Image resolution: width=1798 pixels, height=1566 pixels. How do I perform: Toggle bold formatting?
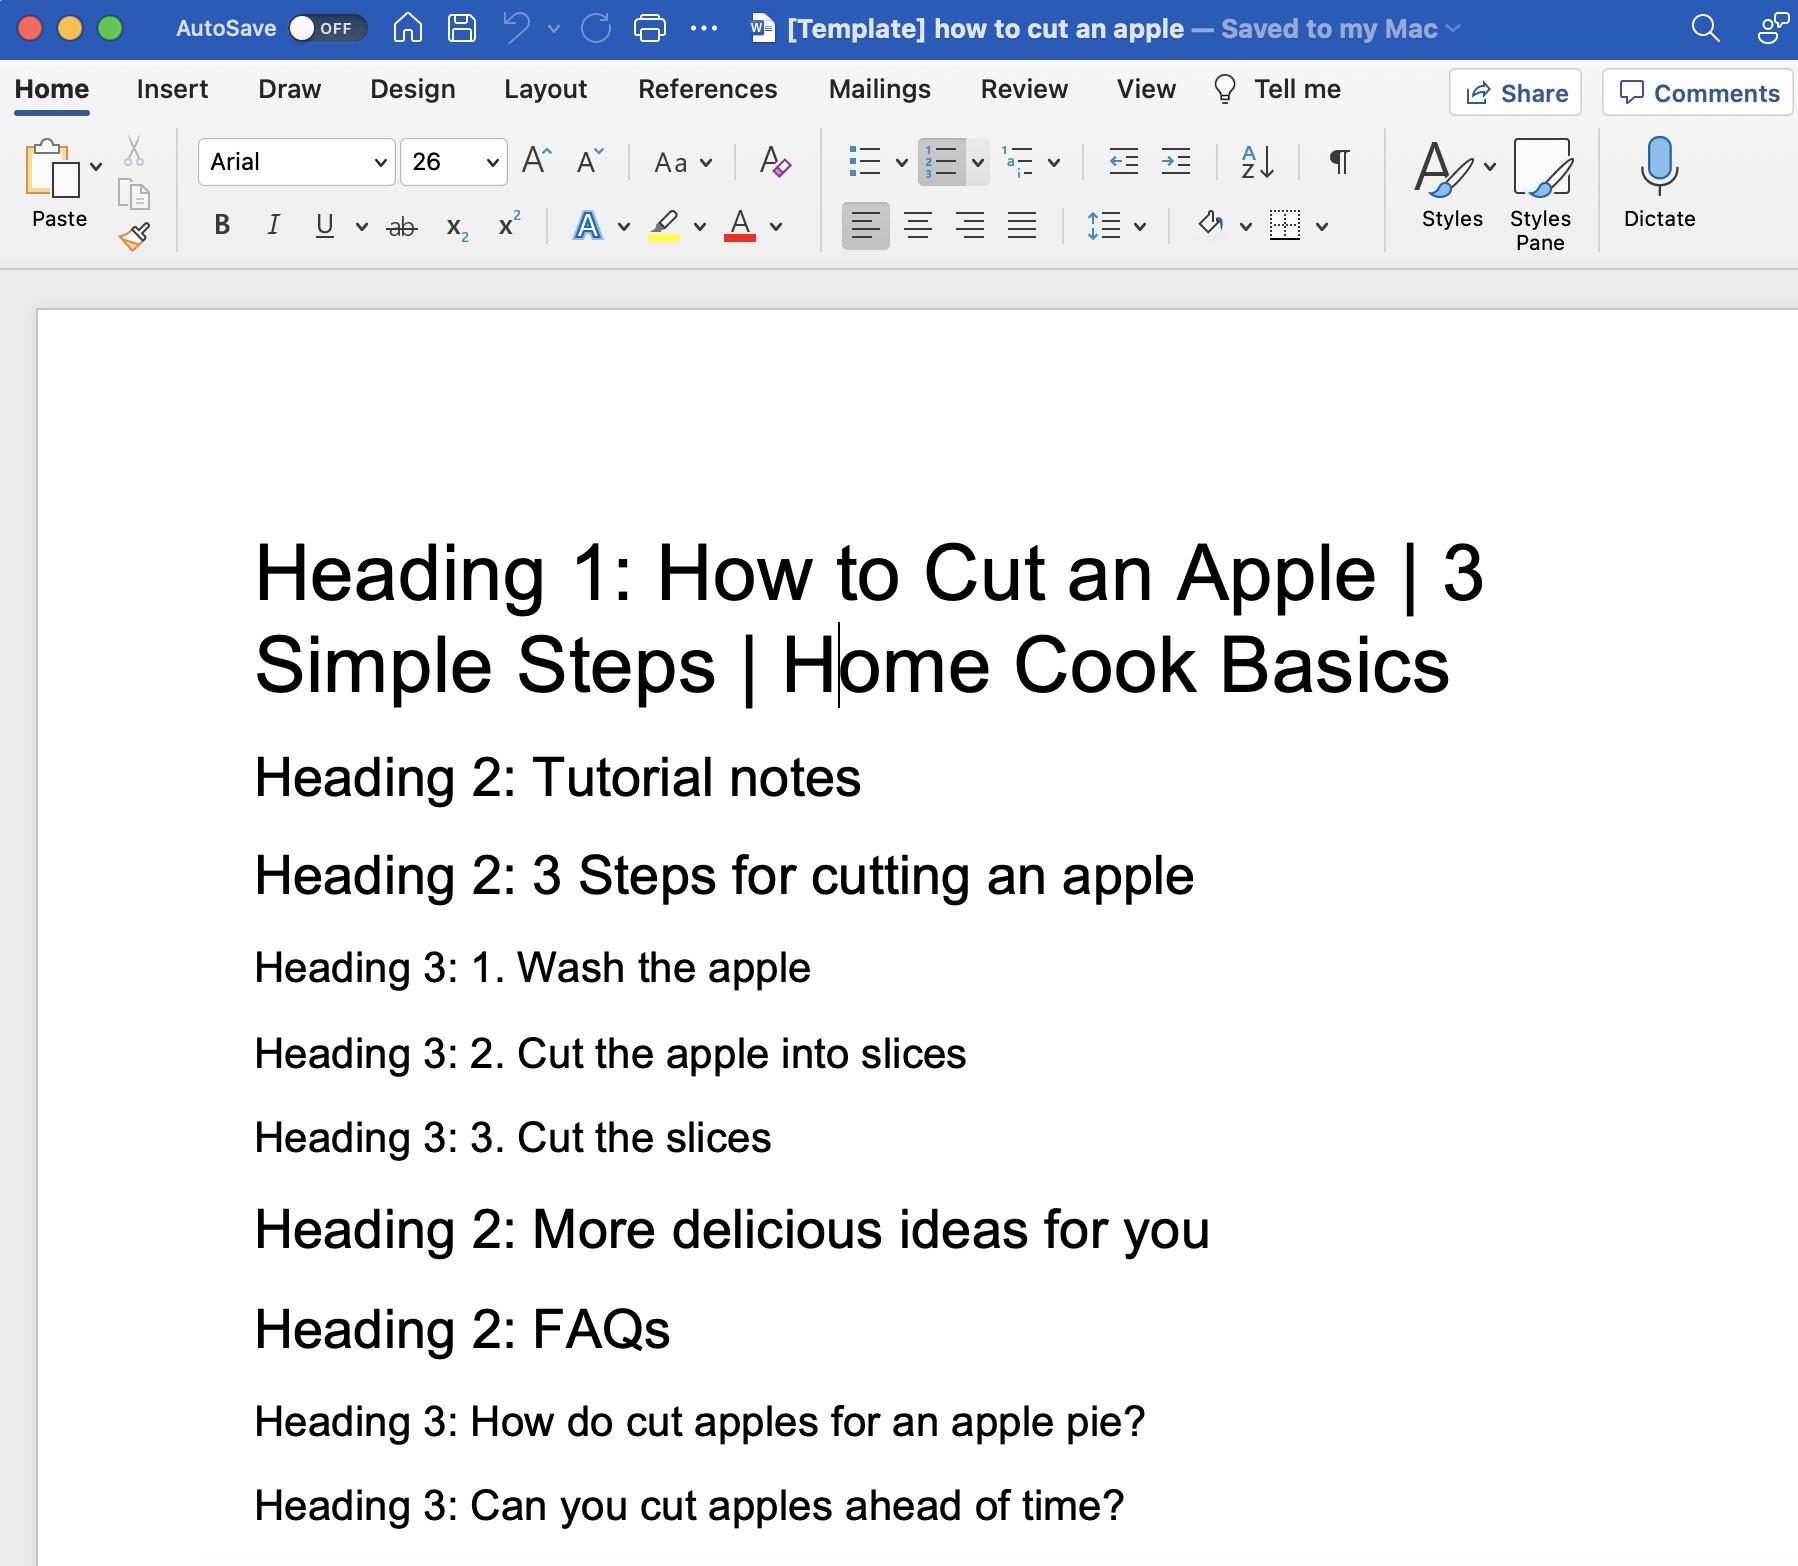click(x=221, y=224)
